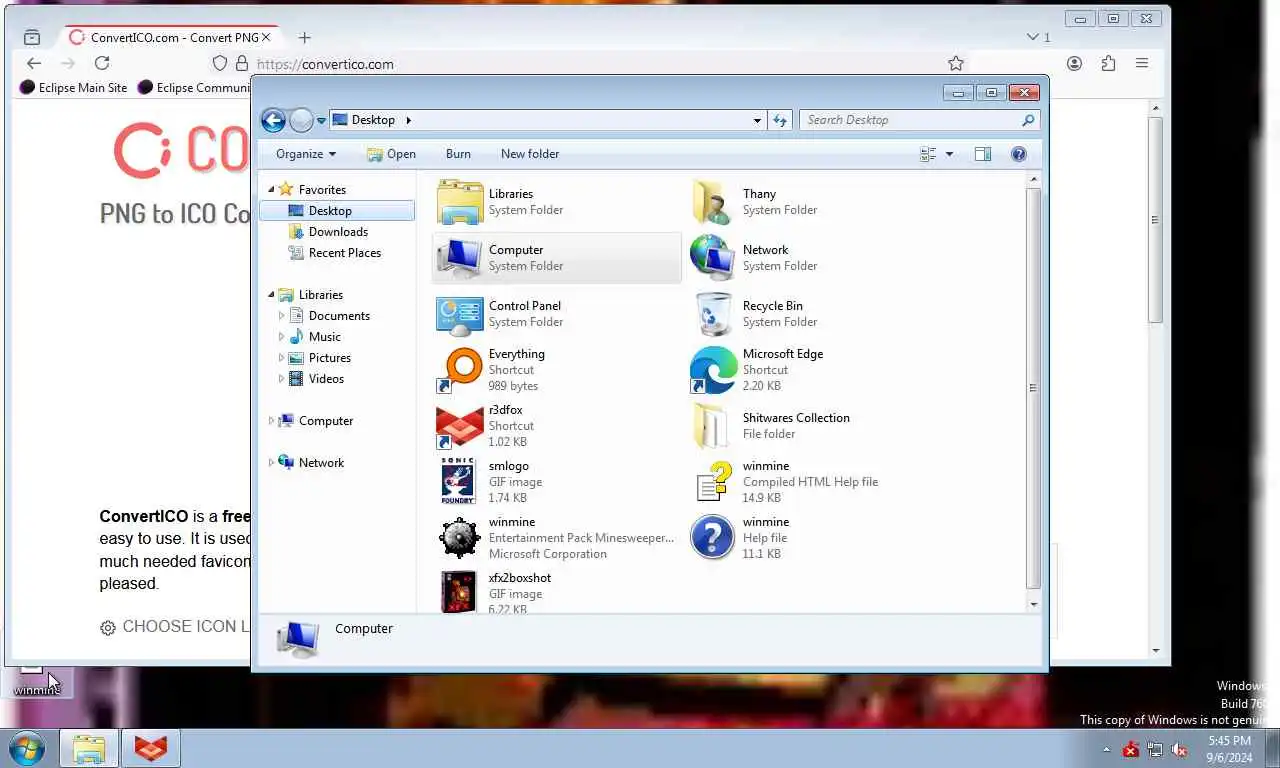Open Explorer Help question mark button
1280x768 pixels.
(x=1019, y=154)
